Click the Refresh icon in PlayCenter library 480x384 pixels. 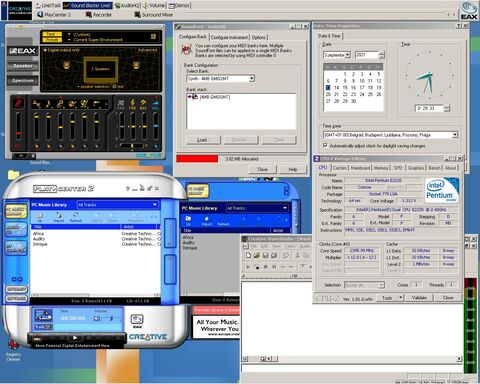(x=76, y=217)
